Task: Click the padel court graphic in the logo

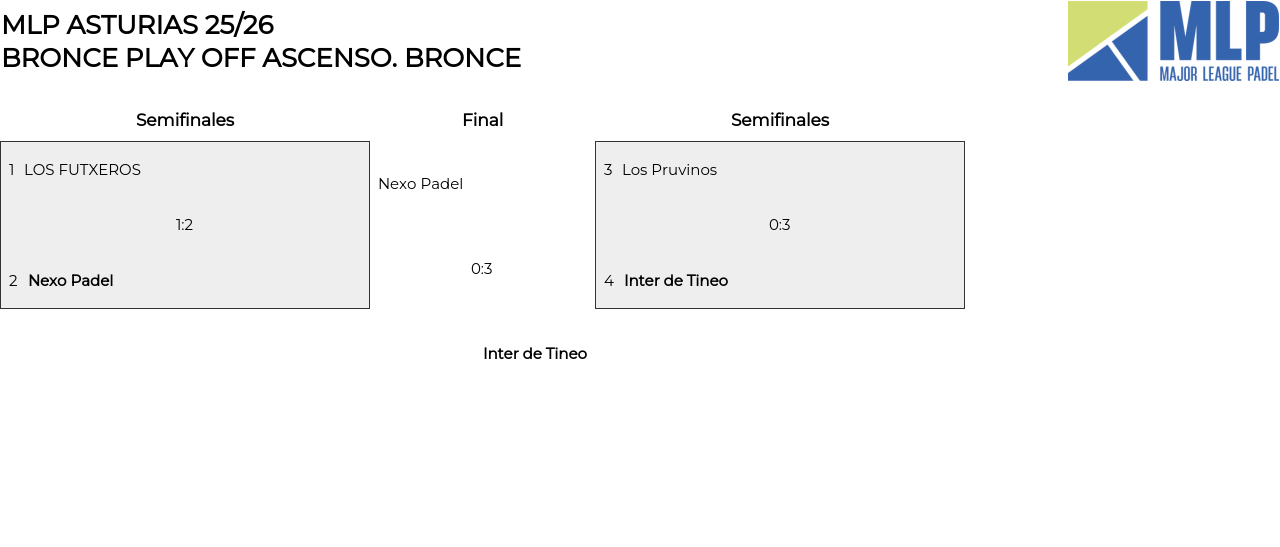Action: 1107,41
